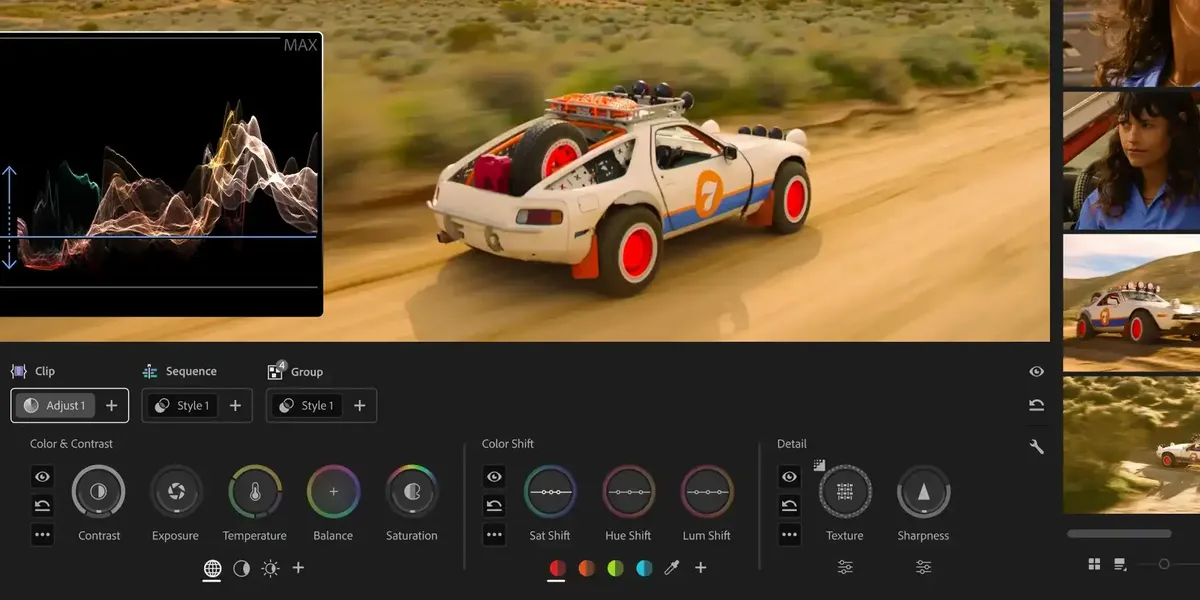1200x600 pixels.
Task: Select the sun brightness icon under Color & Contrast
Action: (270, 568)
